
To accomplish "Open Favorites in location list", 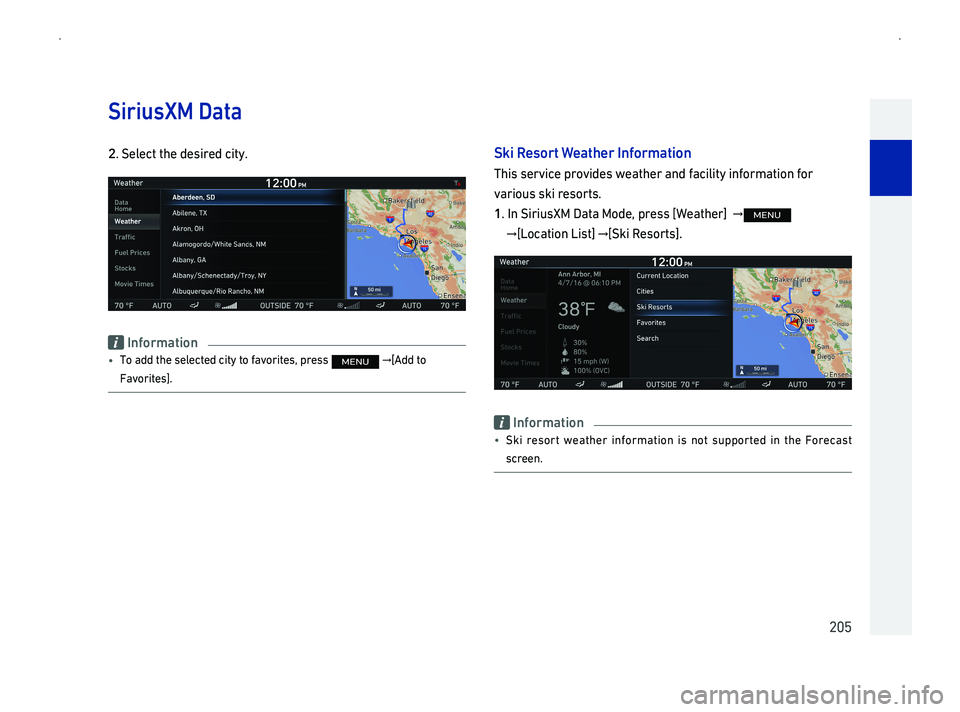I will pyautogui.click(x=681, y=323).
